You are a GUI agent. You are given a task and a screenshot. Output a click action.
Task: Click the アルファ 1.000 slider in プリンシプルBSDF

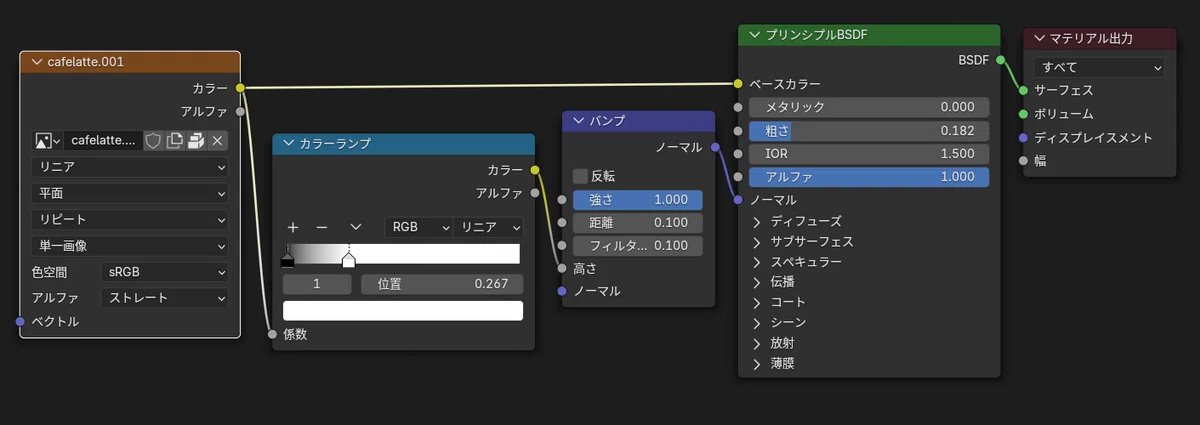[869, 177]
